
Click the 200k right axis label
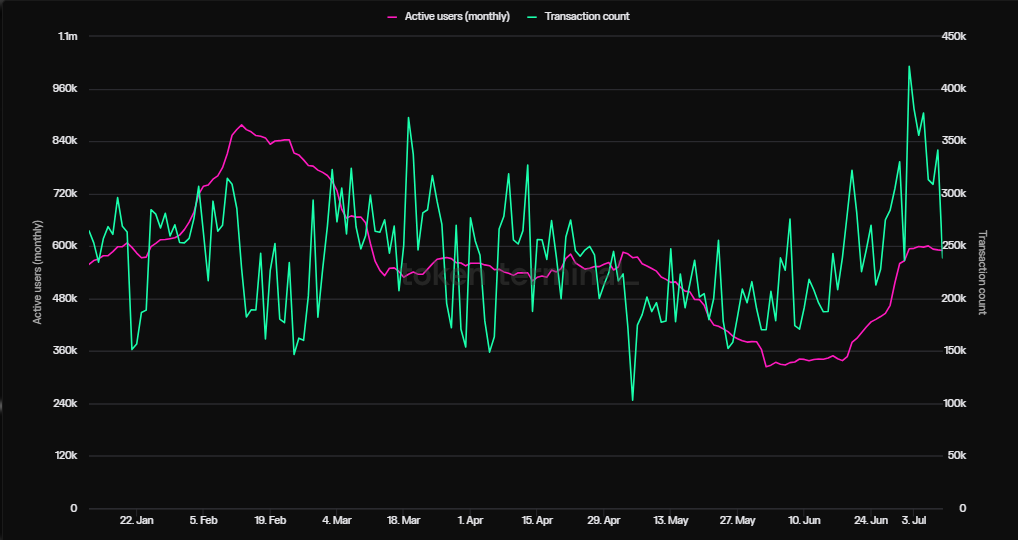click(954, 299)
